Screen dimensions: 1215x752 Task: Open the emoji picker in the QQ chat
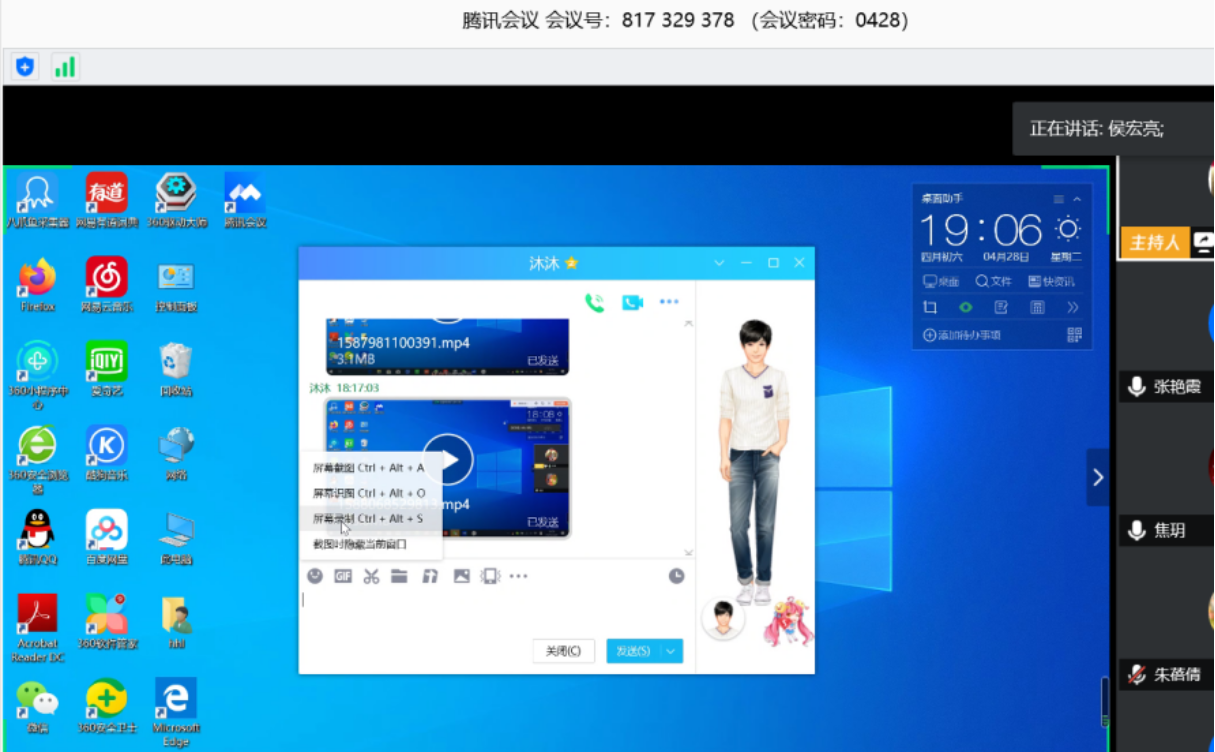315,577
